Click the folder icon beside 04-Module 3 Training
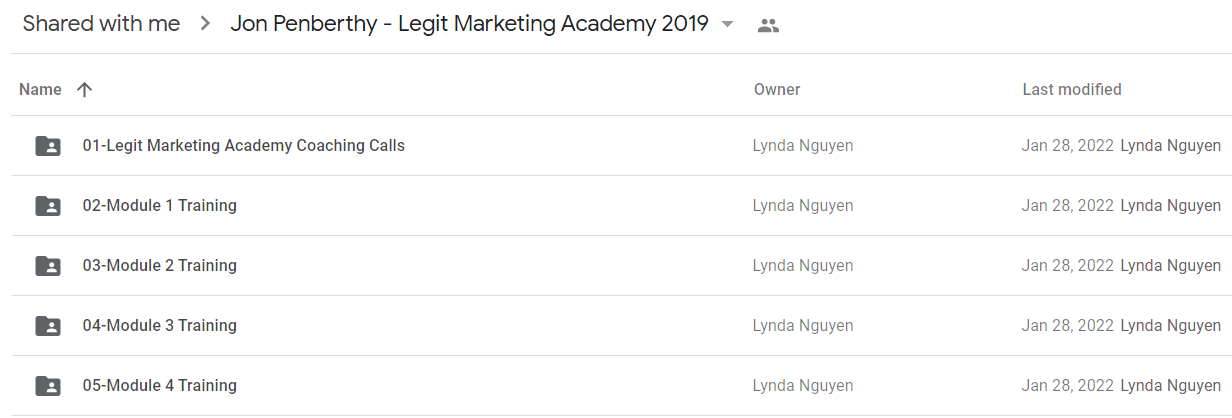This screenshot has height=418, width=1232. pos(47,326)
